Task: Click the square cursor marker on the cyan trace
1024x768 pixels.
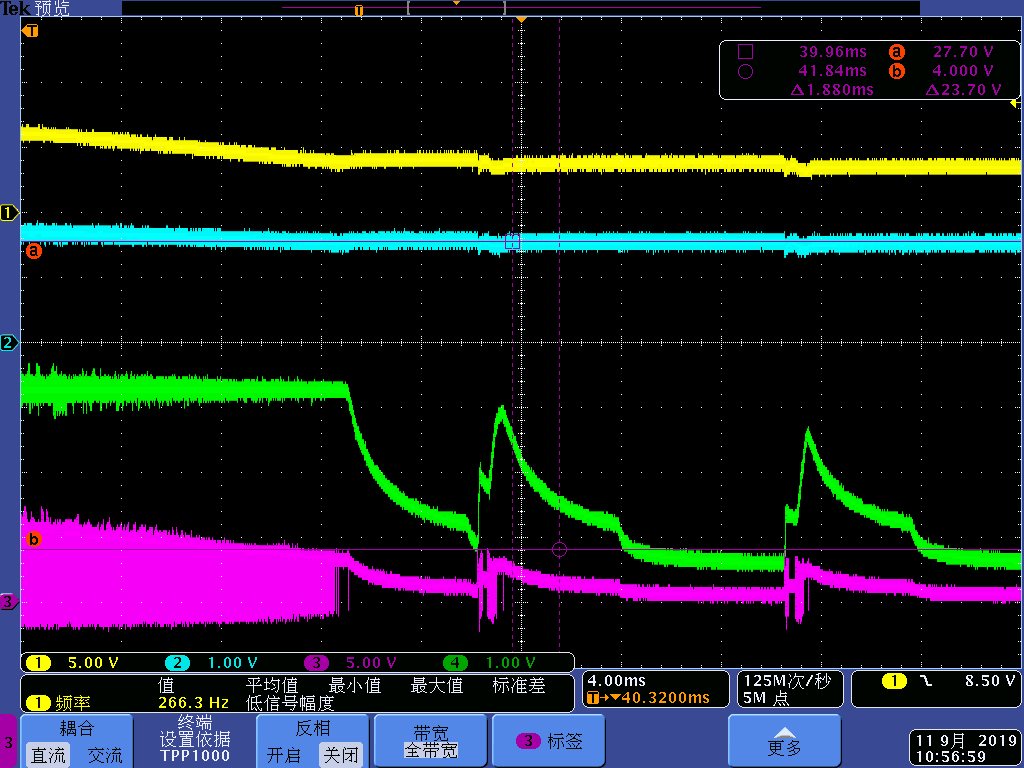Action: (x=512, y=242)
